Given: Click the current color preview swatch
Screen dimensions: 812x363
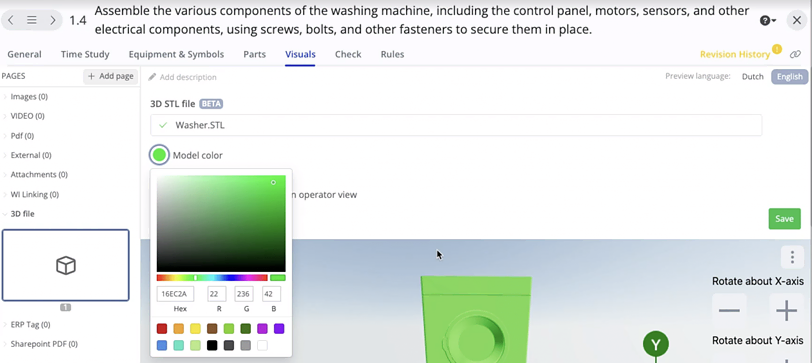Looking at the screenshot, I should pos(278,278).
